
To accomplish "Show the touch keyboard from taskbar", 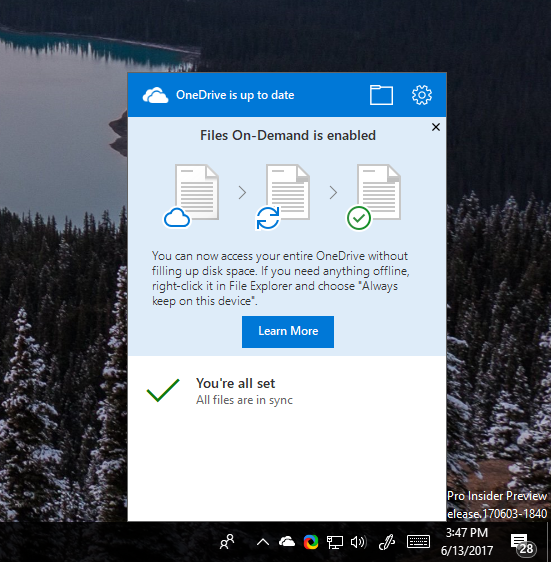I will click(x=418, y=542).
